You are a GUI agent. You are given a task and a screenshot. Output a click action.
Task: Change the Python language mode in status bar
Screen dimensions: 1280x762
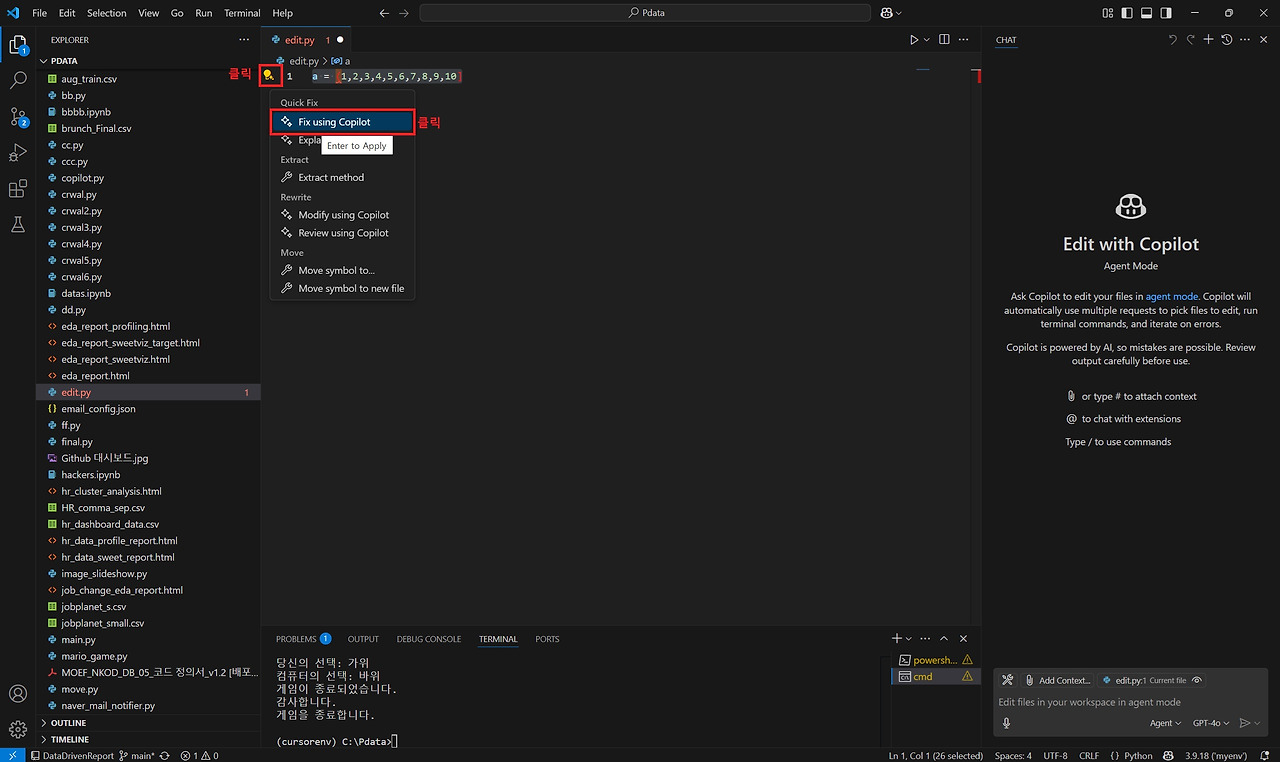1138,755
